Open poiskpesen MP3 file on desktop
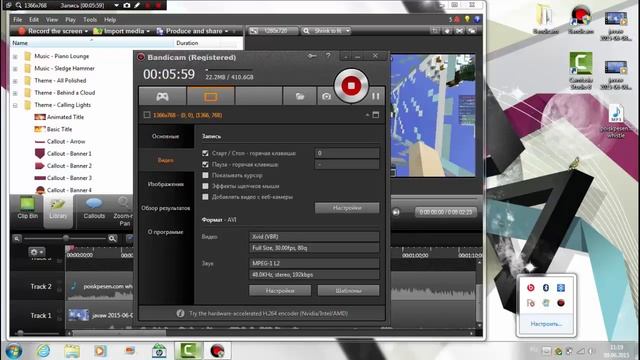This screenshot has width=640, height=360. pyautogui.click(x=616, y=121)
